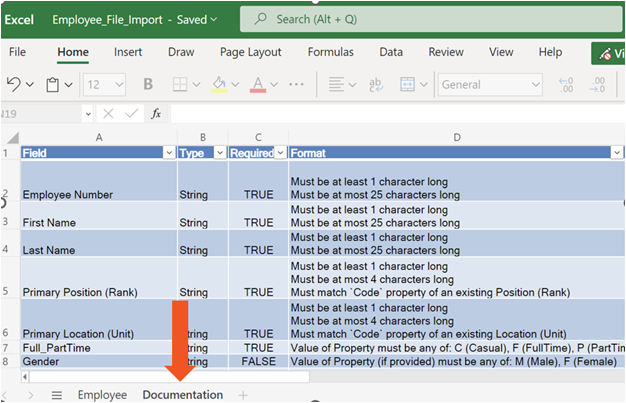626x403 pixels.
Task: Click the Search (Alt + Q) box
Action: (x=431, y=19)
